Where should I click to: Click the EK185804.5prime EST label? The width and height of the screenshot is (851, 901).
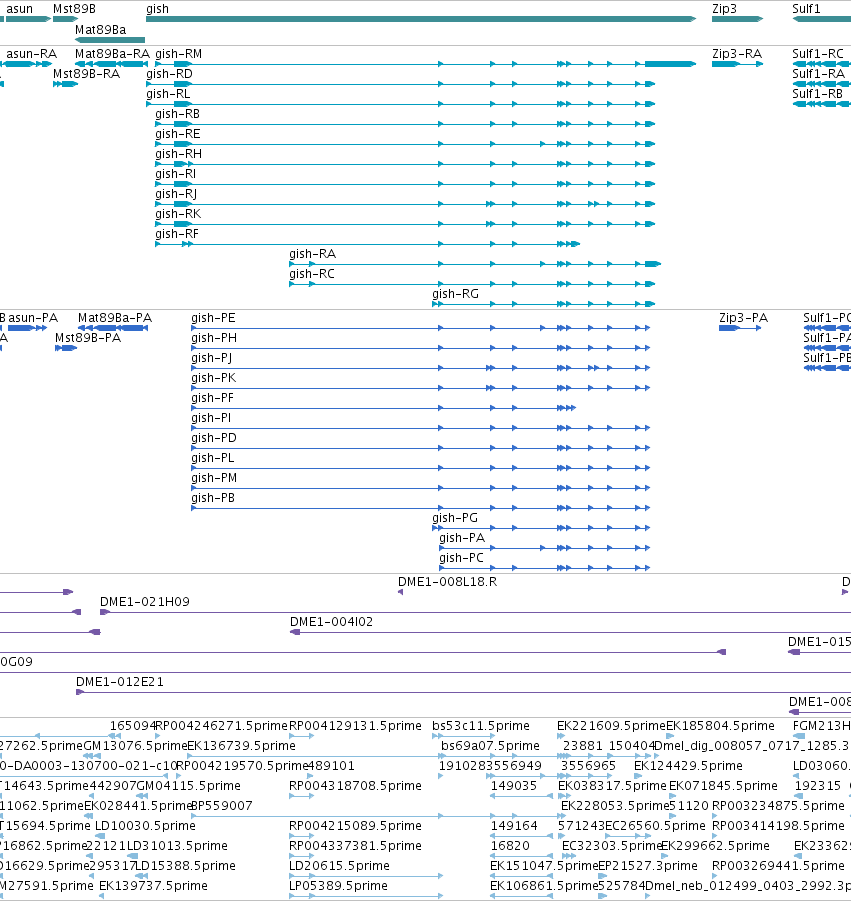pyautogui.click(x=721, y=726)
